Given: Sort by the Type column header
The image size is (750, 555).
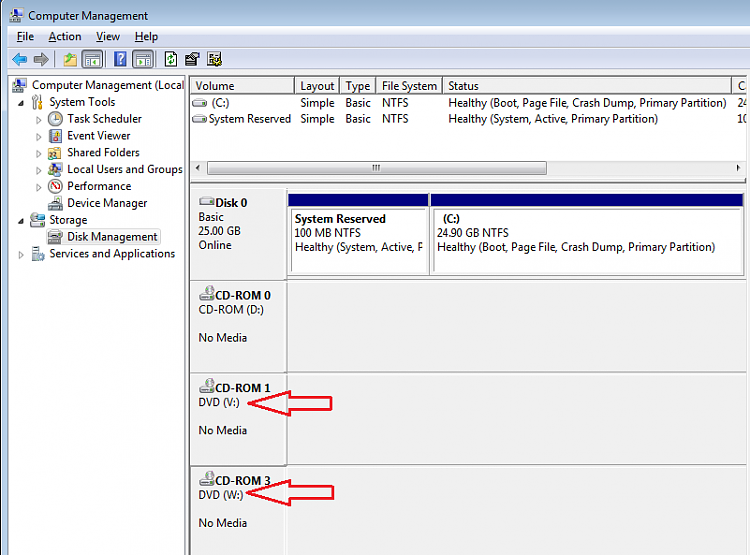Looking at the screenshot, I should [x=358, y=86].
